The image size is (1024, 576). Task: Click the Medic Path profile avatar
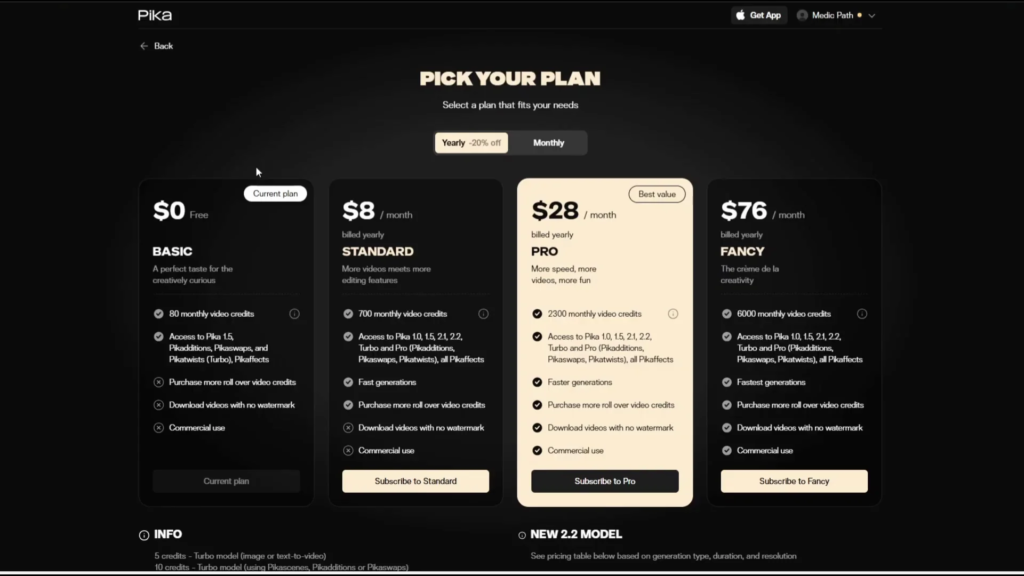coord(802,15)
